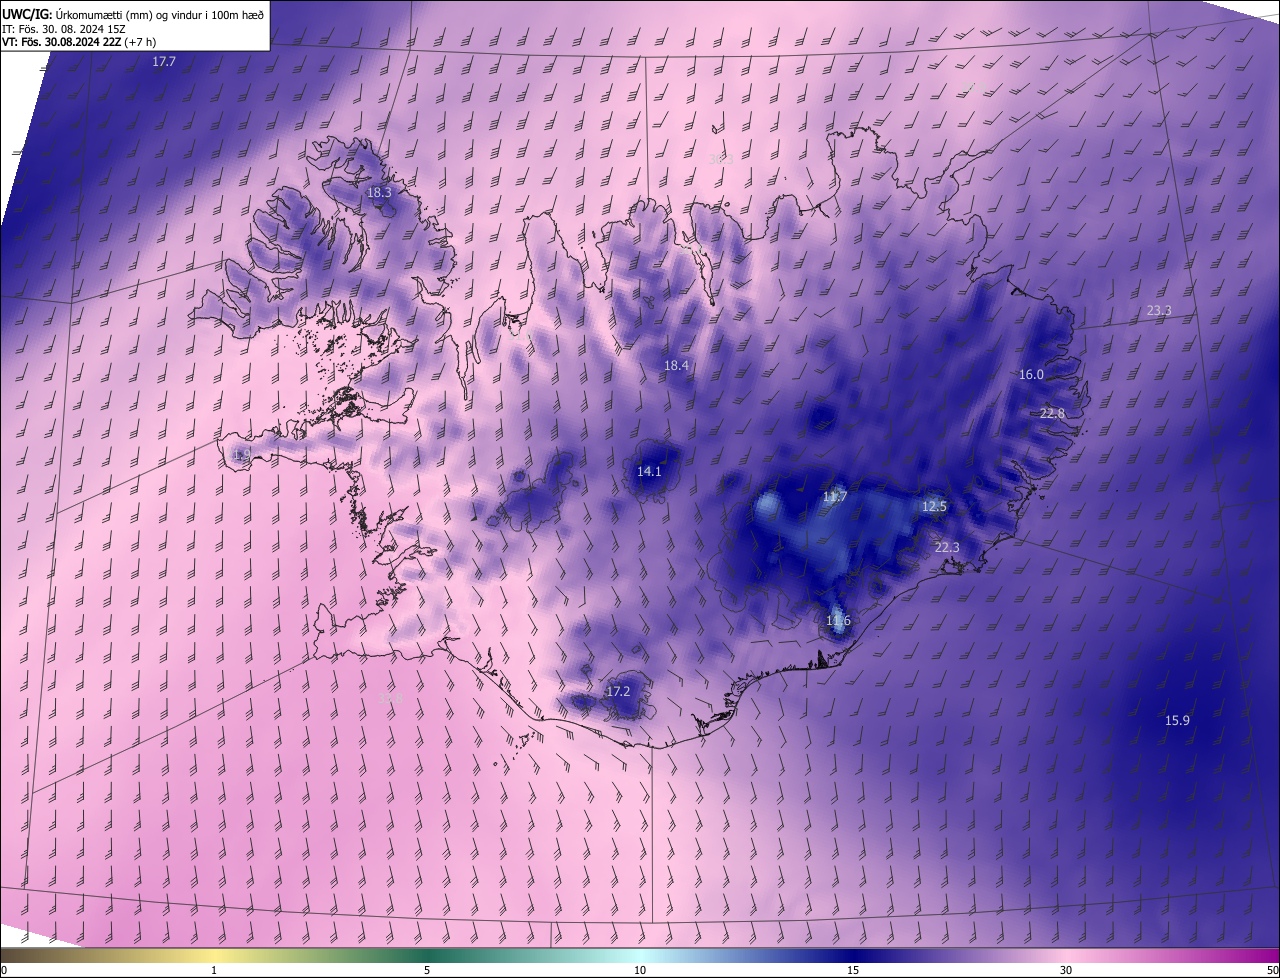Click the 23.3 value label
The height and width of the screenshot is (978, 1280).
1158,311
